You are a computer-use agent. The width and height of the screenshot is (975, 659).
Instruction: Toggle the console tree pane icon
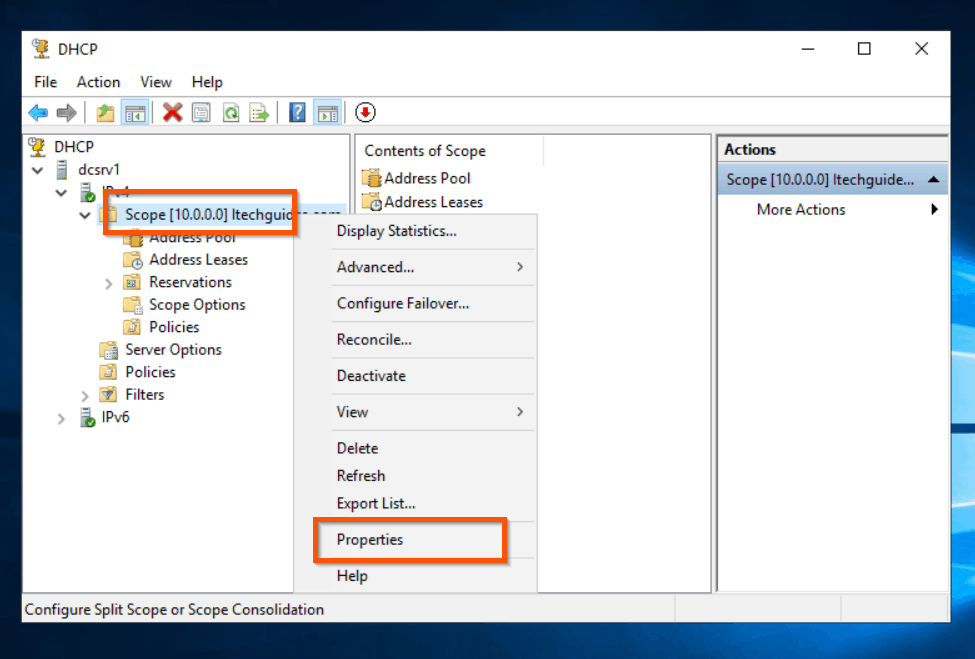pos(133,112)
